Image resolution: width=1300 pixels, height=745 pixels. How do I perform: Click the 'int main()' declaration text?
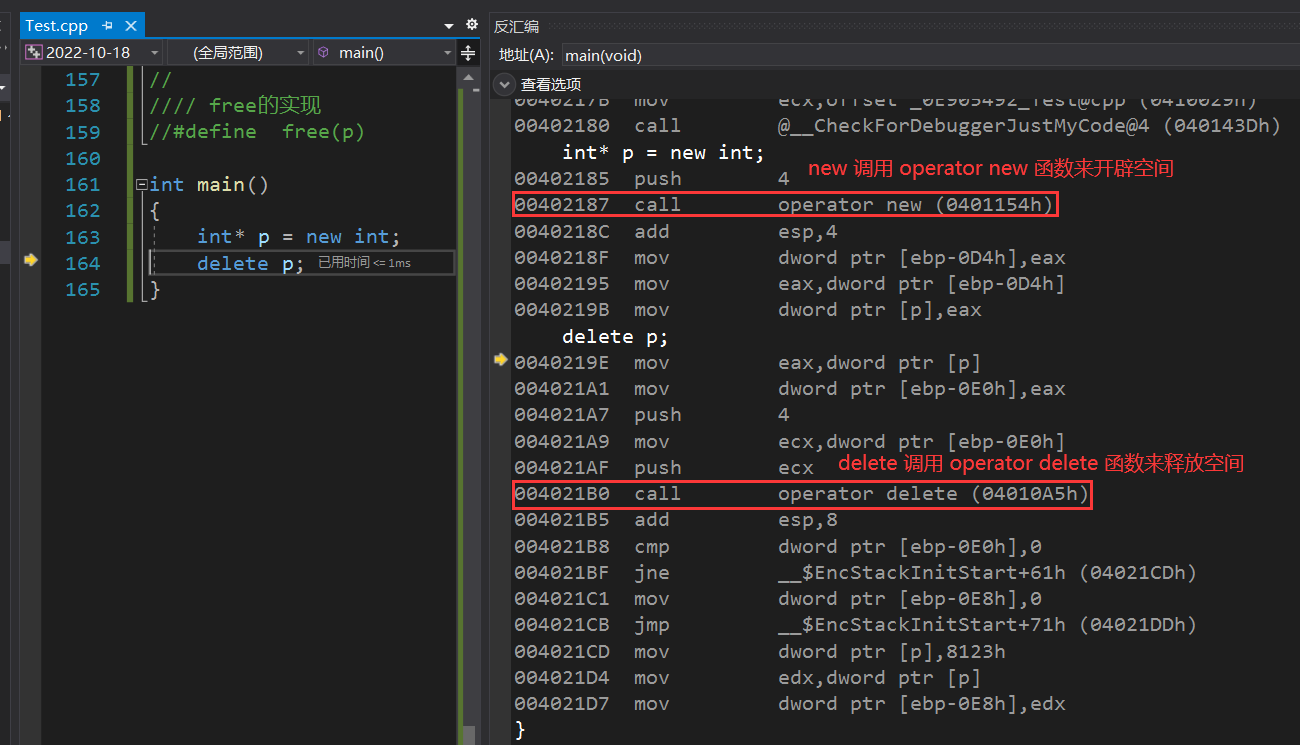pos(209,184)
